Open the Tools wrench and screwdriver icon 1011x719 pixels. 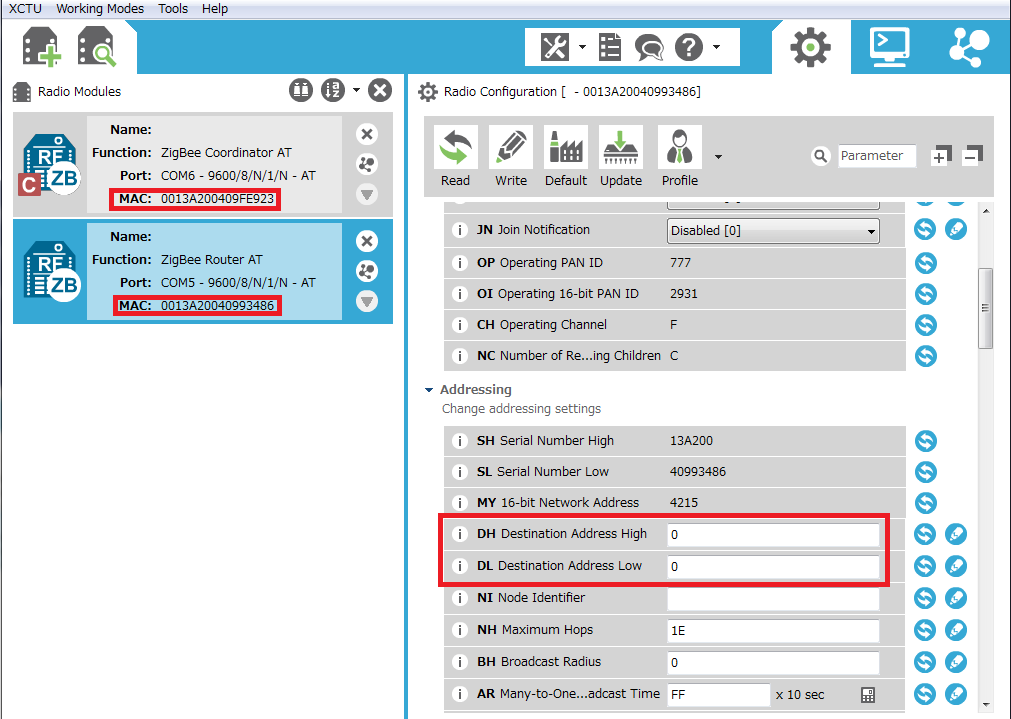coord(555,47)
